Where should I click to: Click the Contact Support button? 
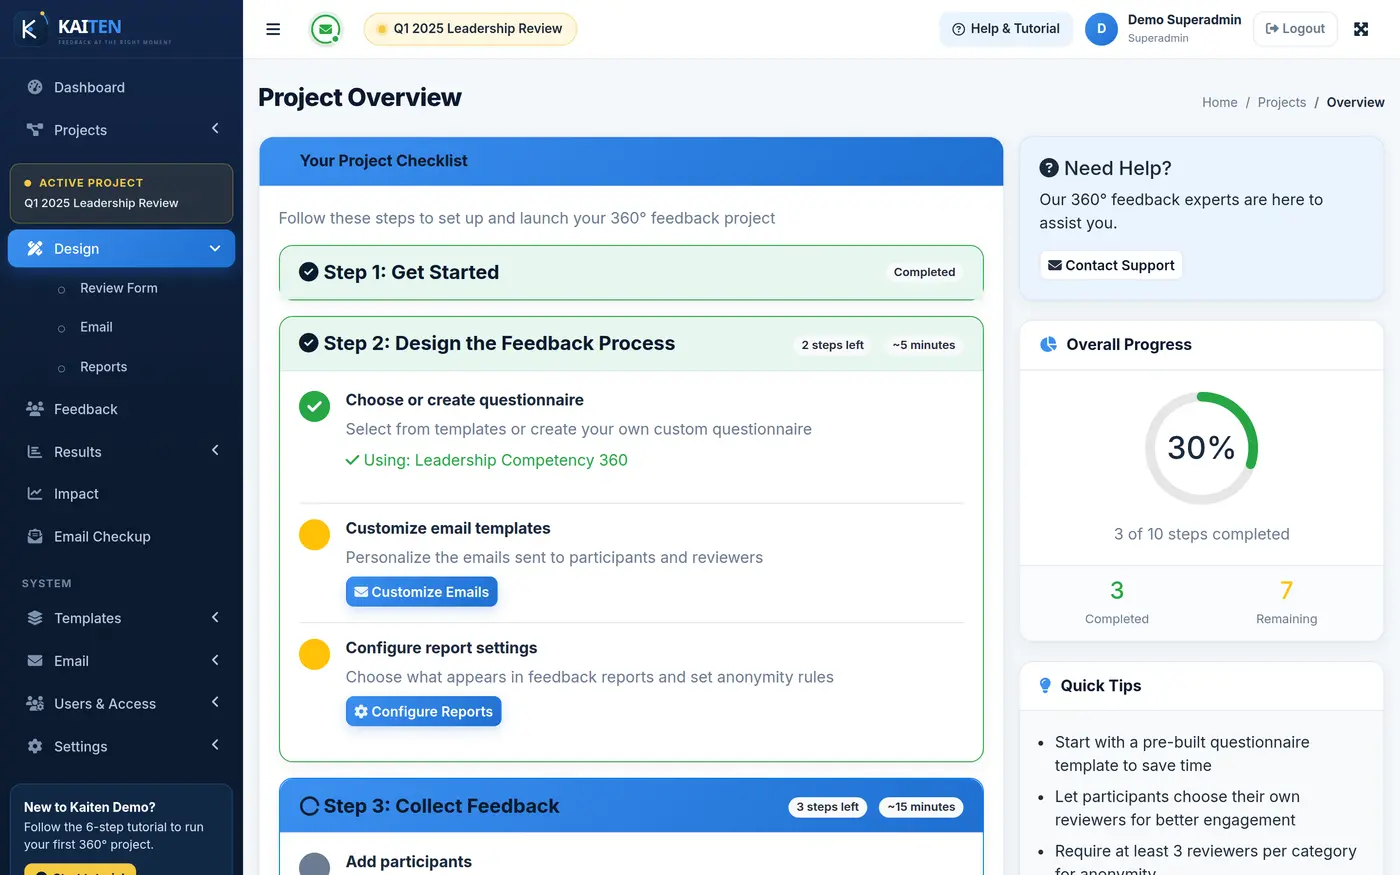(x=1111, y=265)
